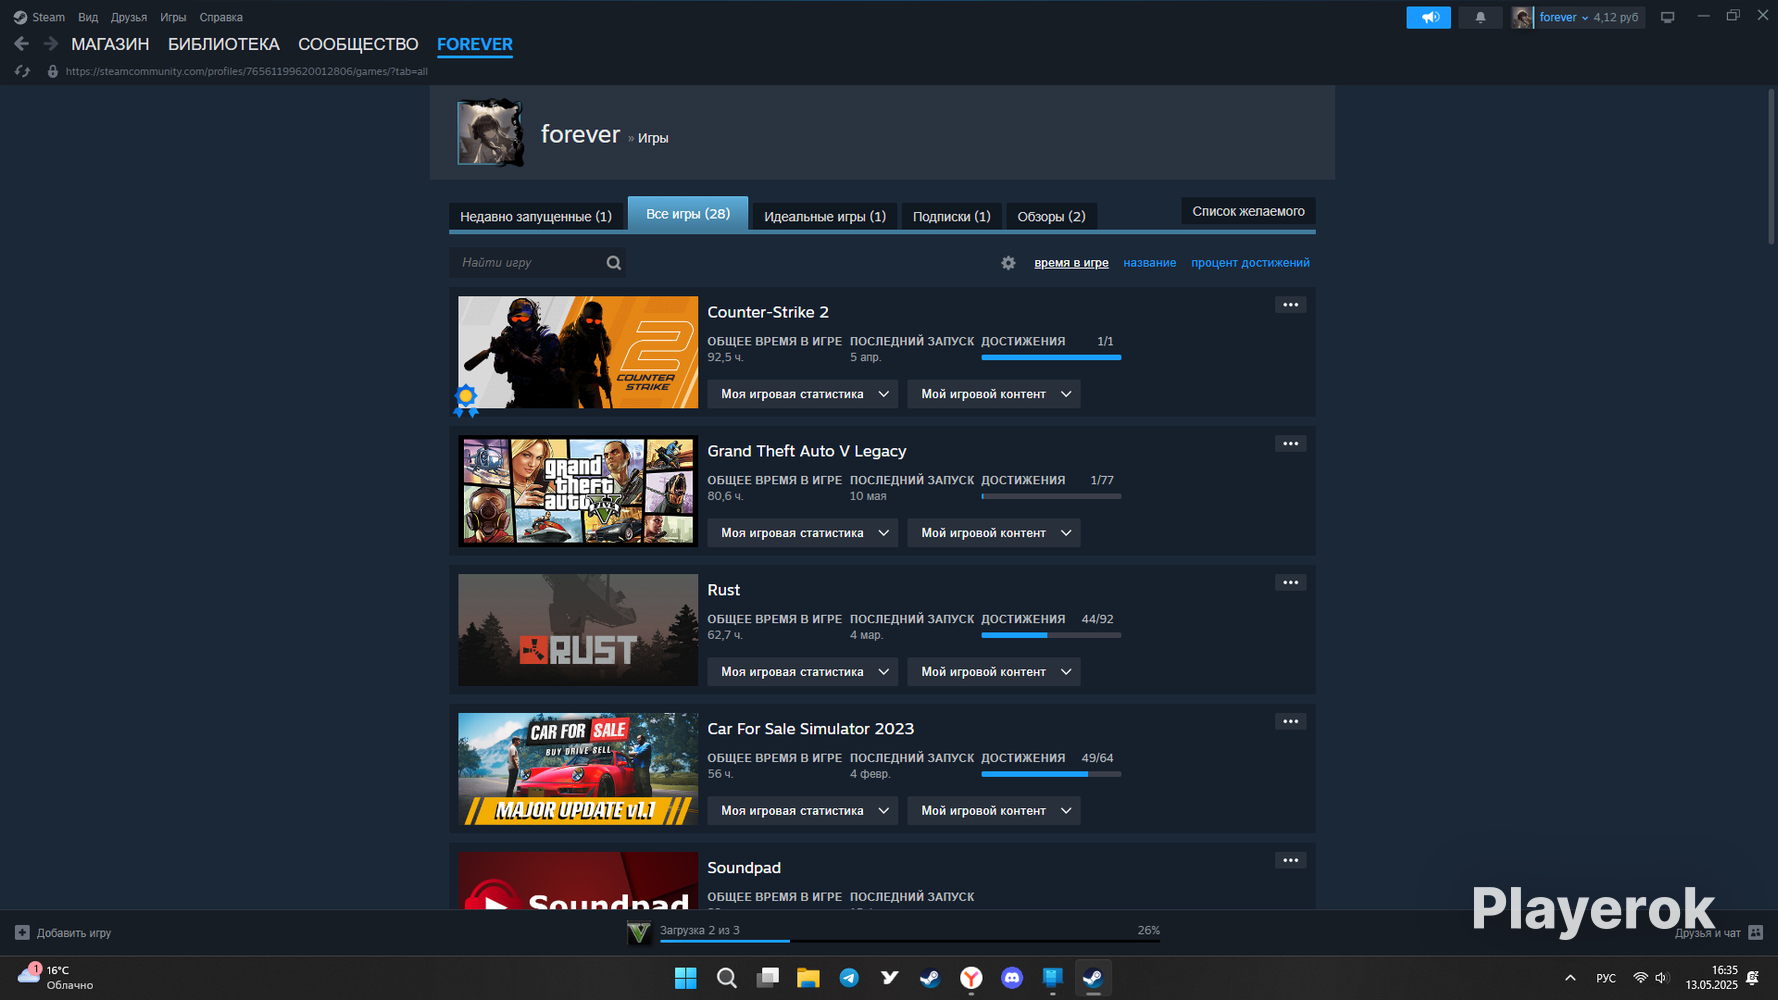Image resolution: width=1778 pixels, height=1000 pixels.
Task: Click the padlock icon beside the URL
Action: 53,71
